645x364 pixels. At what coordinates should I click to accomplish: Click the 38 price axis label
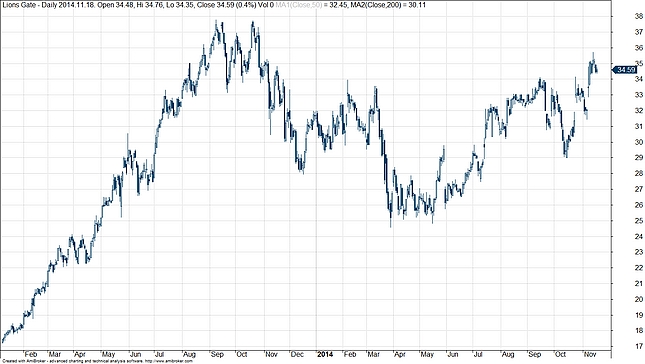(x=639, y=16)
